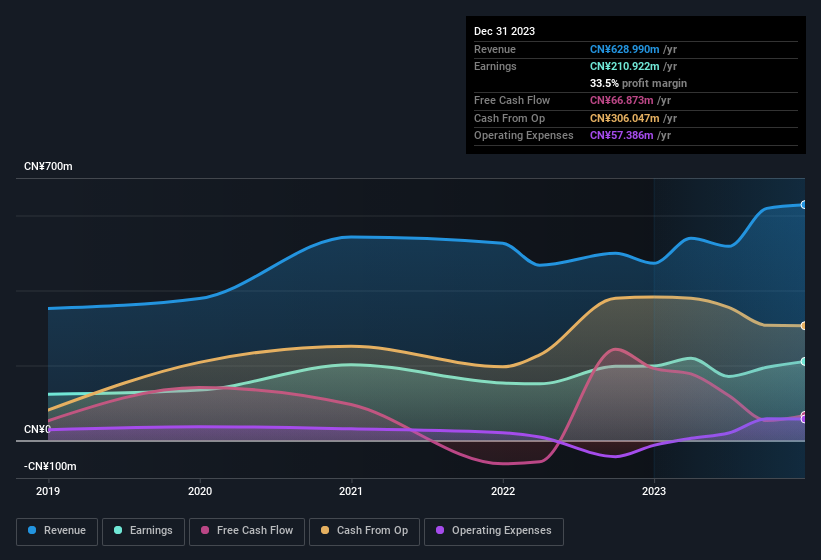The image size is (821, 560).
Task: Click the -CN¥100m y-axis label
Action: coord(50,466)
